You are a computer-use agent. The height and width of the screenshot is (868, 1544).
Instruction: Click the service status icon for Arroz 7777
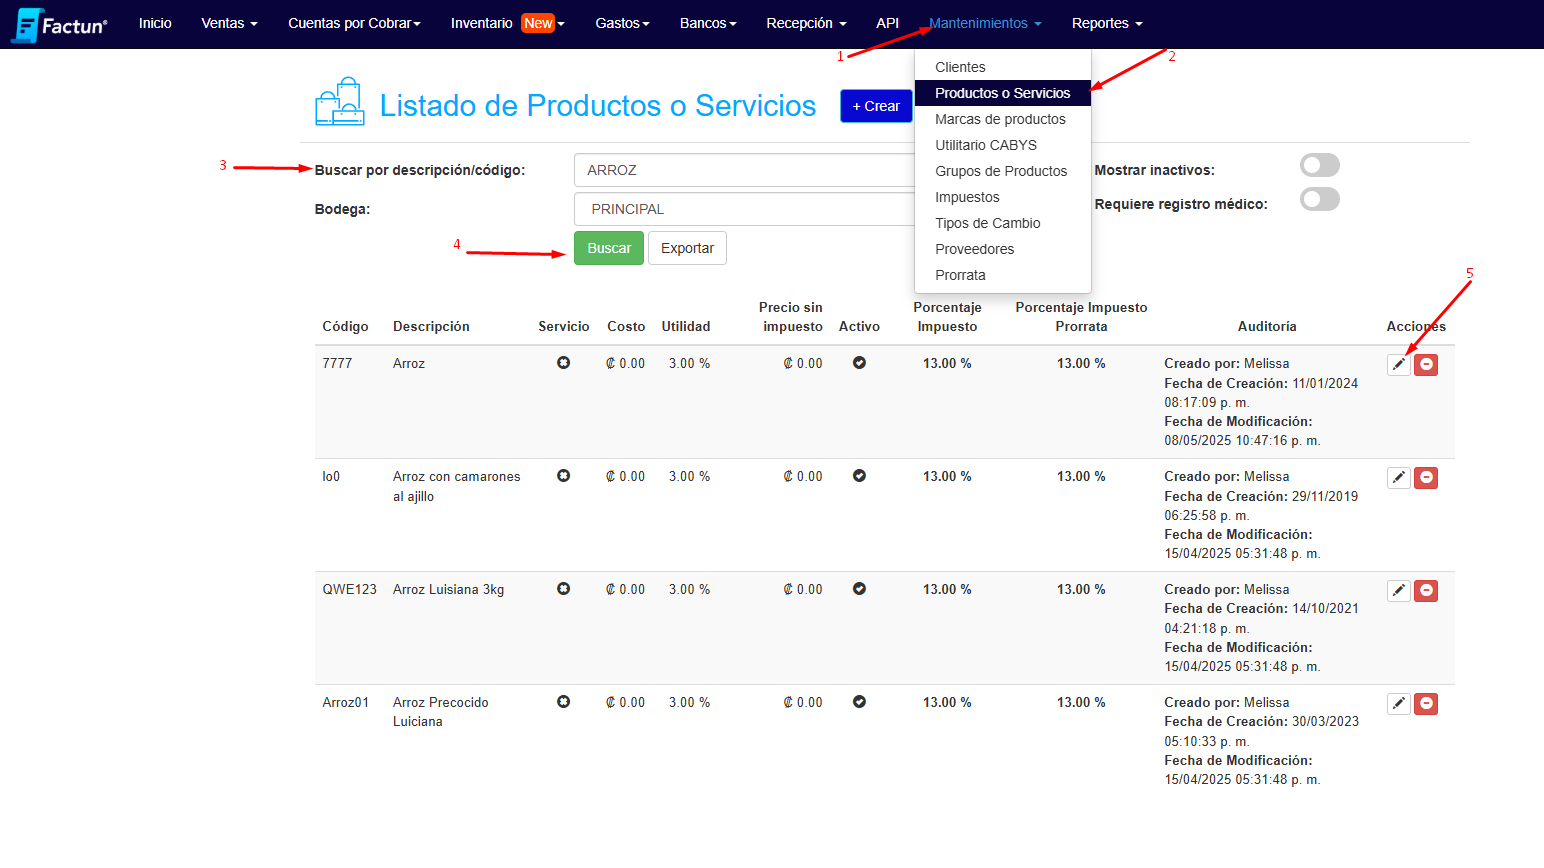564,363
